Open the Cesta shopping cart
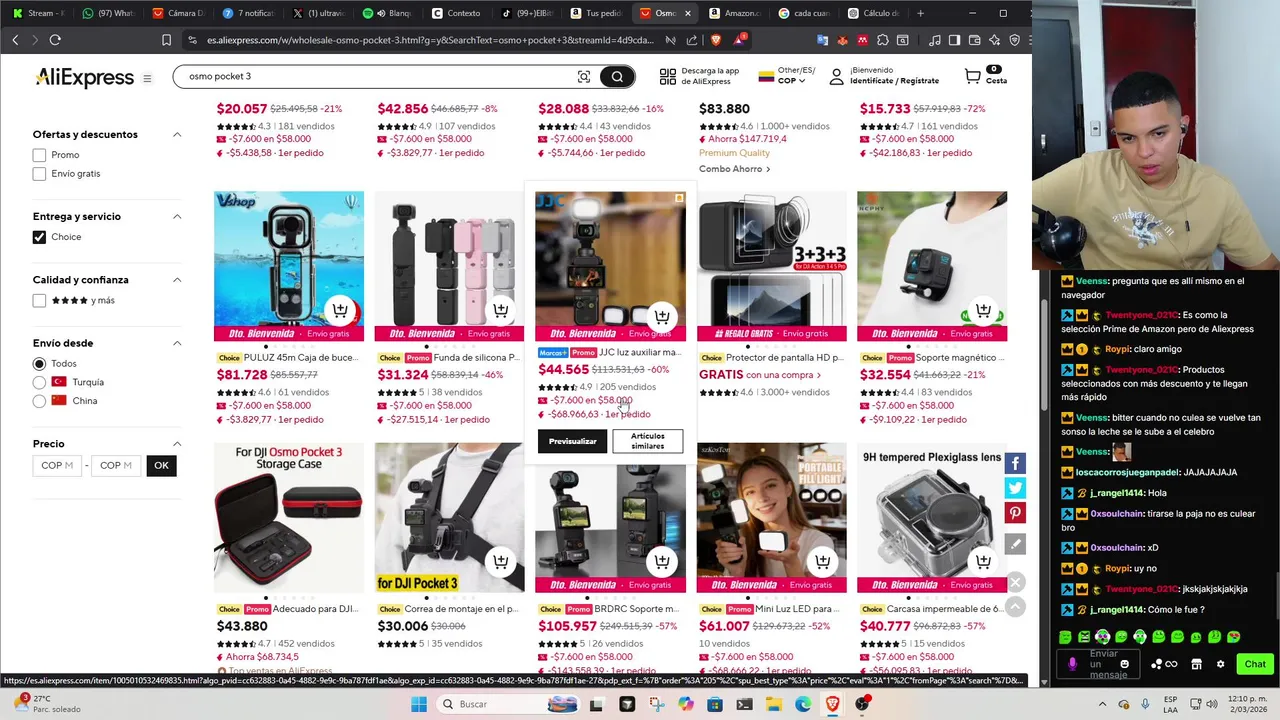Viewport: 1280px width, 720px height. [985, 76]
